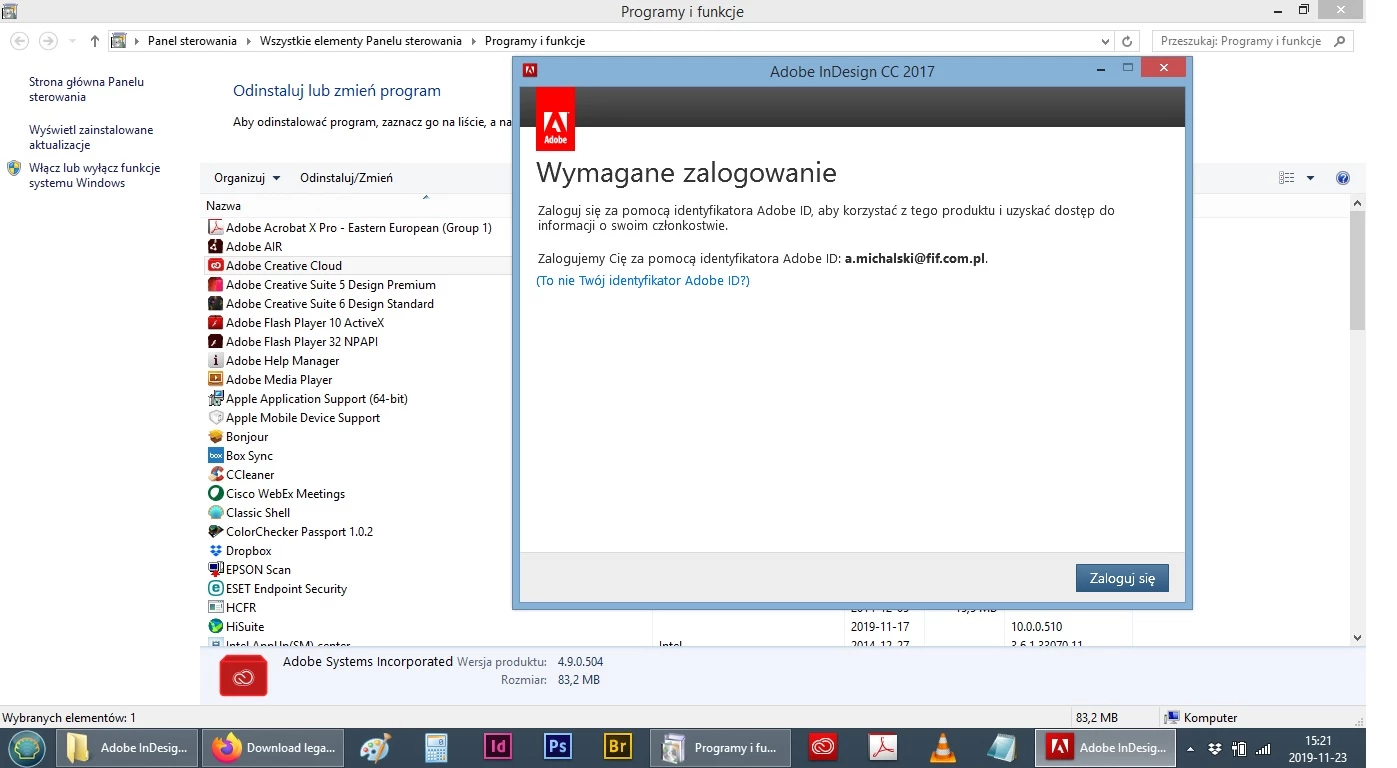Image resolution: width=1397 pixels, height=768 pixels.
Task: Click the change view icon
Action: (1287, 178)
